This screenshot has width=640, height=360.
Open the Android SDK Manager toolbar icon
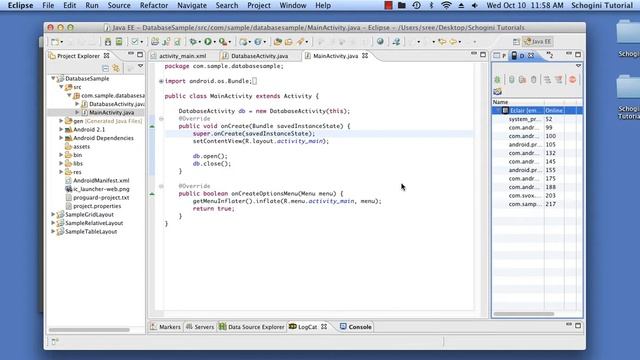pyautogui.click(x=108, y=42)
